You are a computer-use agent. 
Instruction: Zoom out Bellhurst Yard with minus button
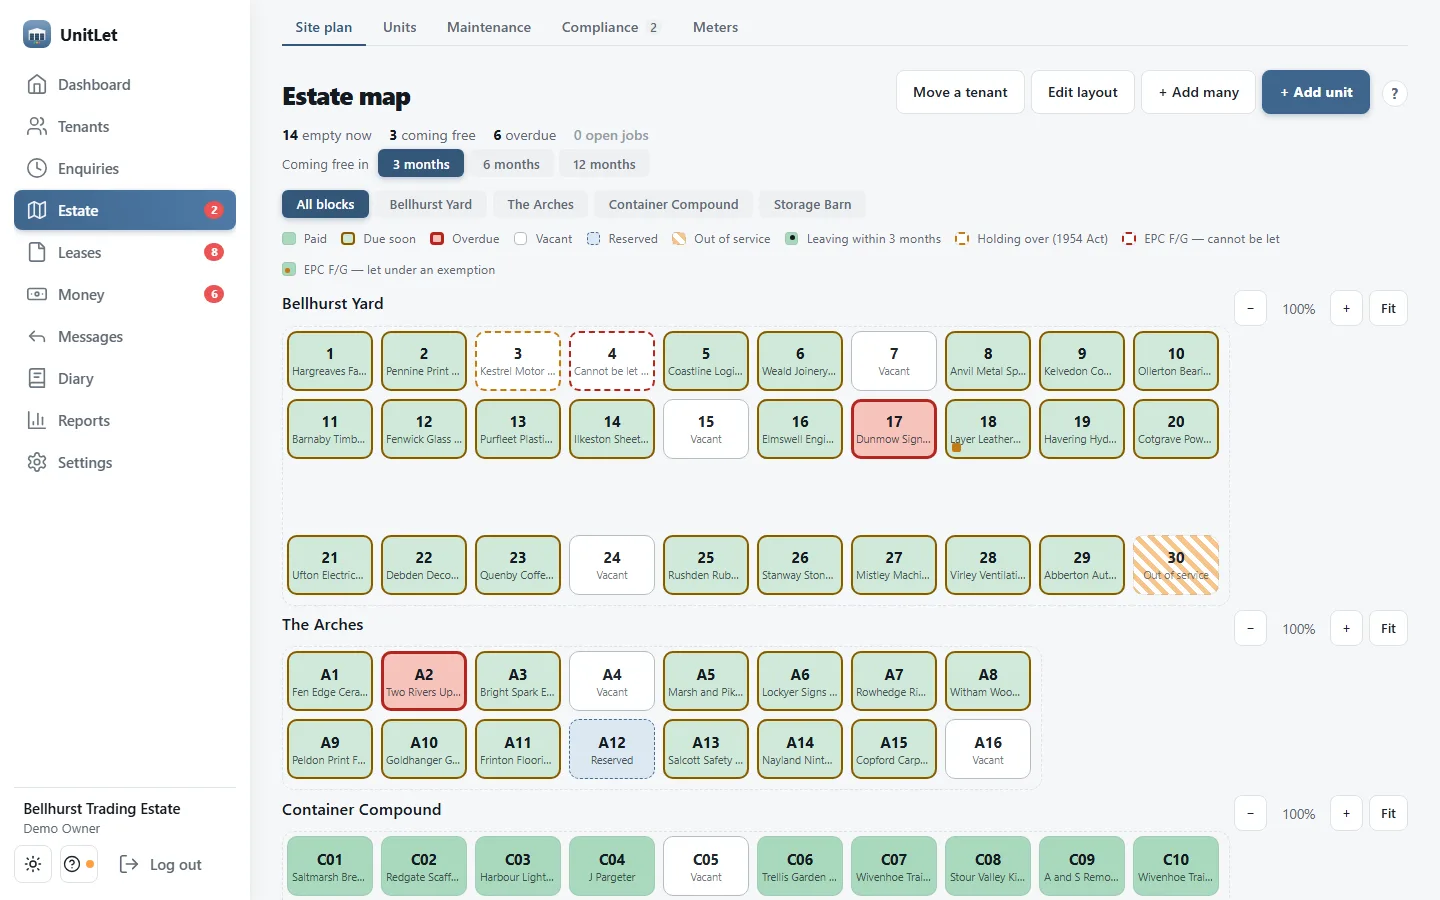[x=1250, y=309]
